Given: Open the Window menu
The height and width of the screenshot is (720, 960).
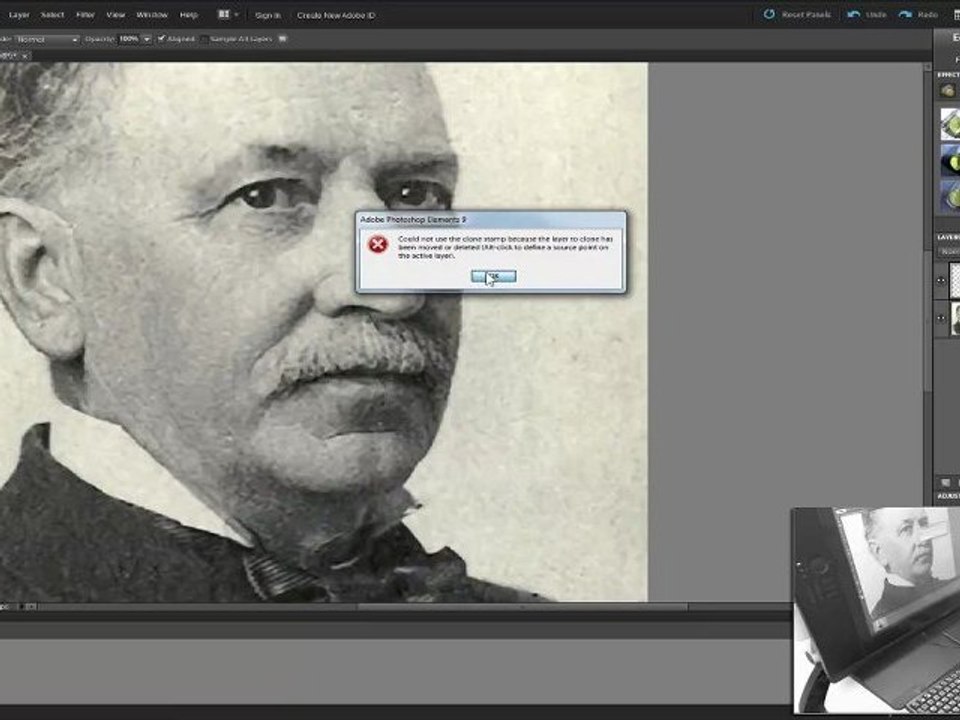Looking at the screenshot, I should 152,15.
